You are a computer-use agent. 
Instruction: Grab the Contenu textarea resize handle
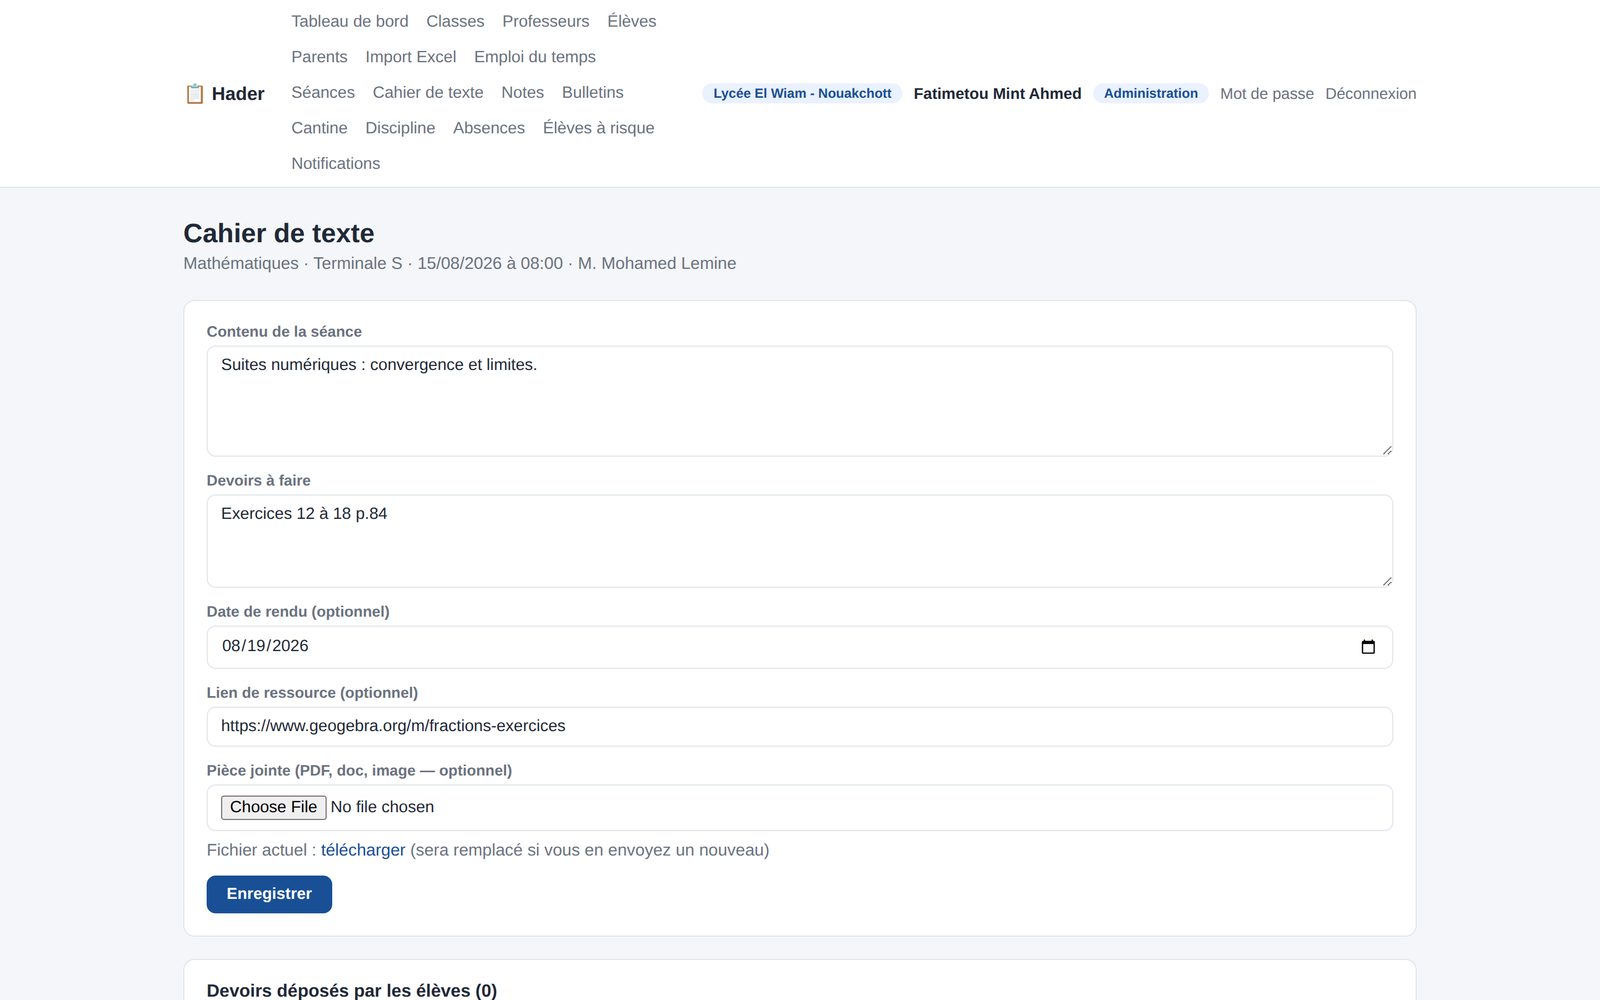1386,450
